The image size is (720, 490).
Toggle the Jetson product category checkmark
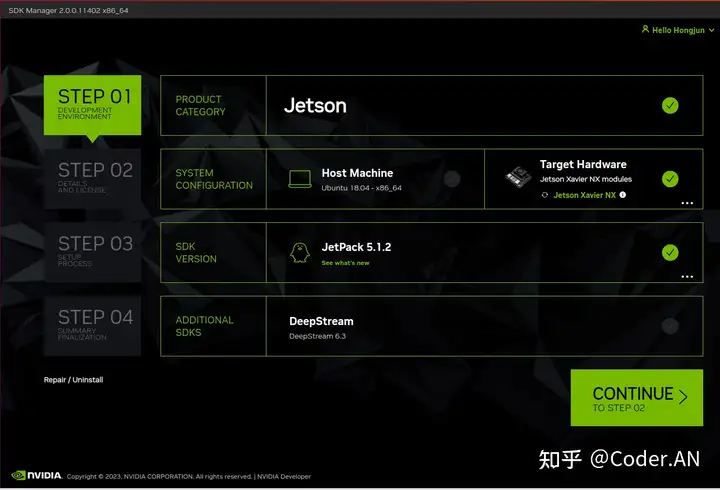[670, 106]
